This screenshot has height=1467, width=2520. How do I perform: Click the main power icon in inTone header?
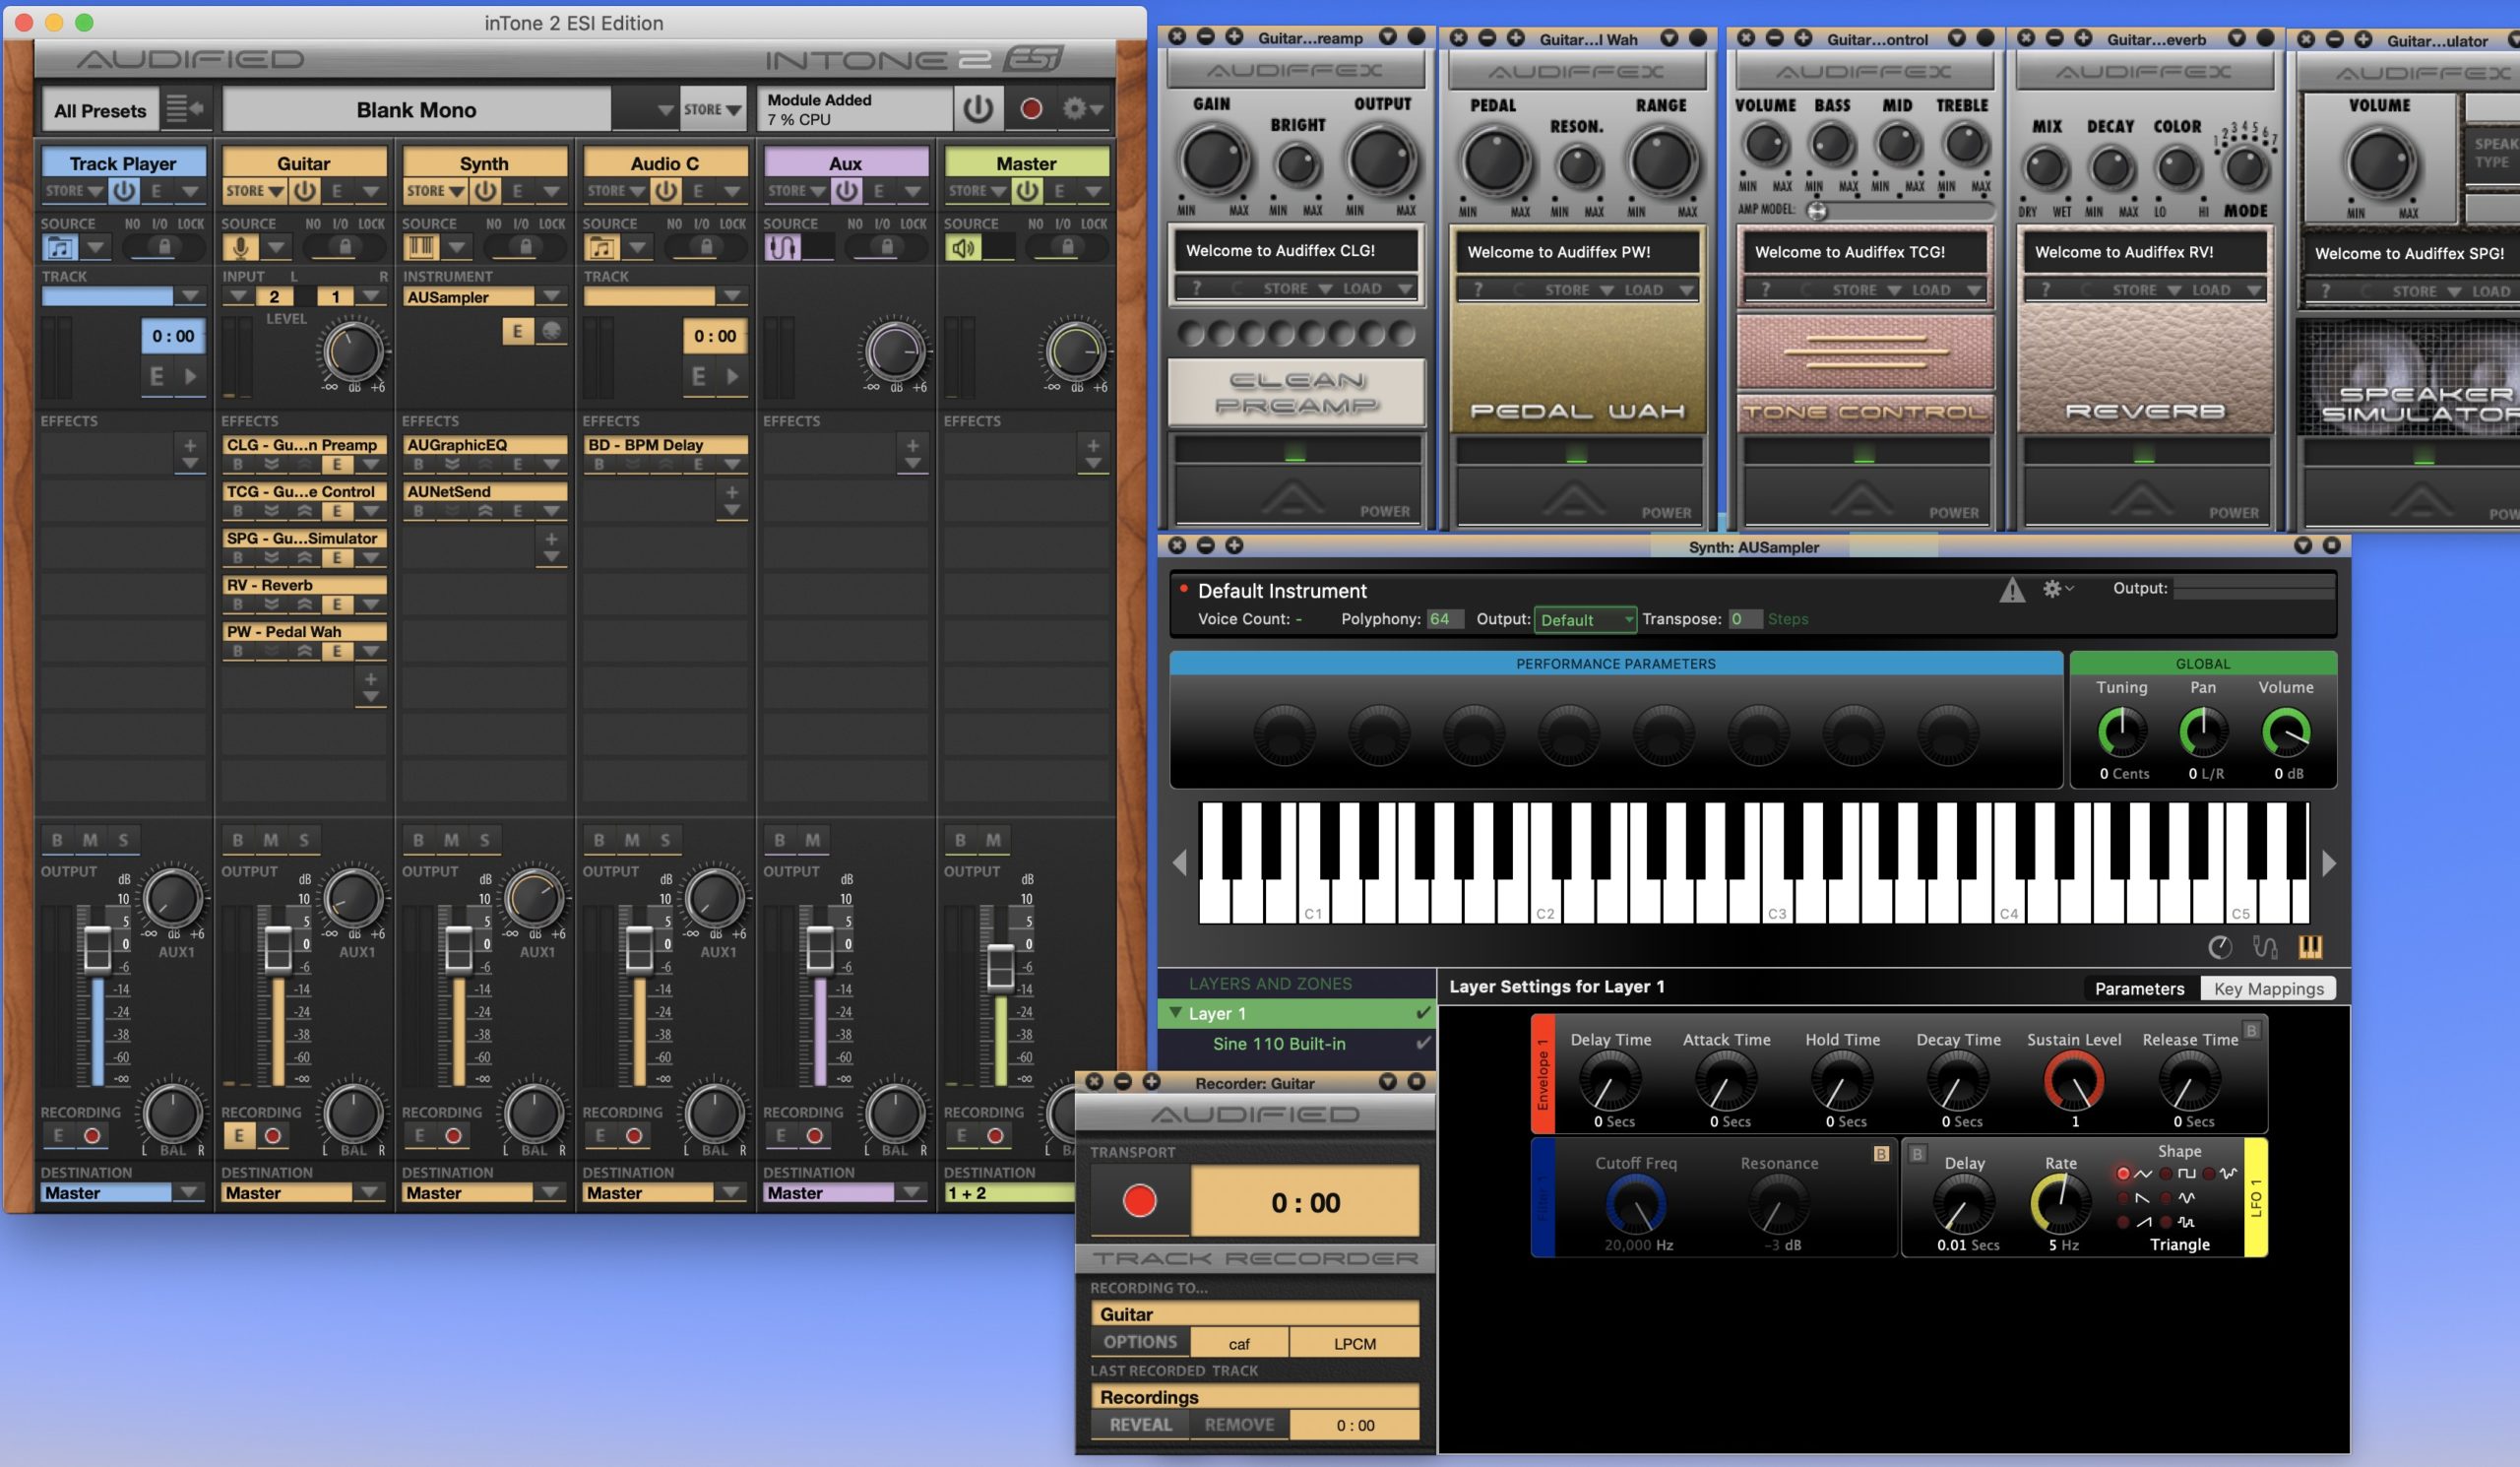point(977,109)
